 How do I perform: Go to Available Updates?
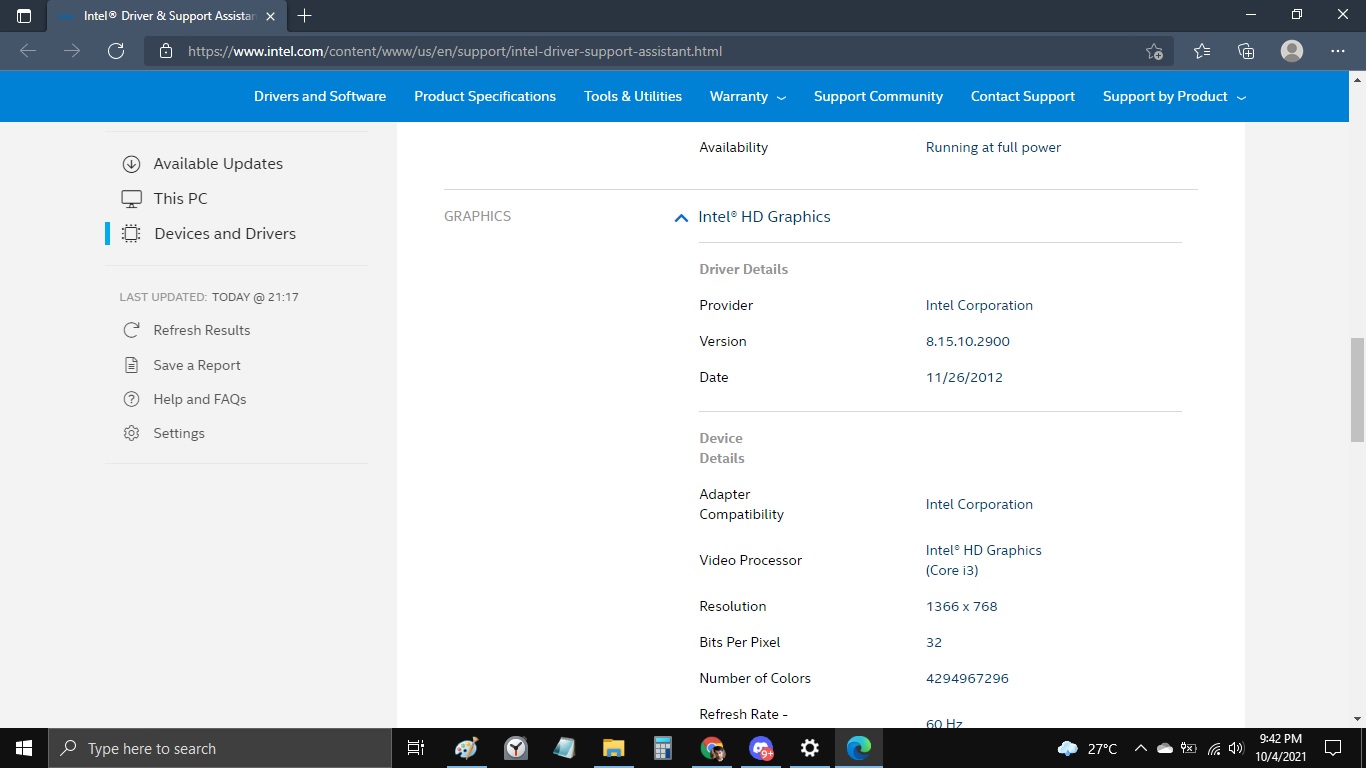[218, 164]
